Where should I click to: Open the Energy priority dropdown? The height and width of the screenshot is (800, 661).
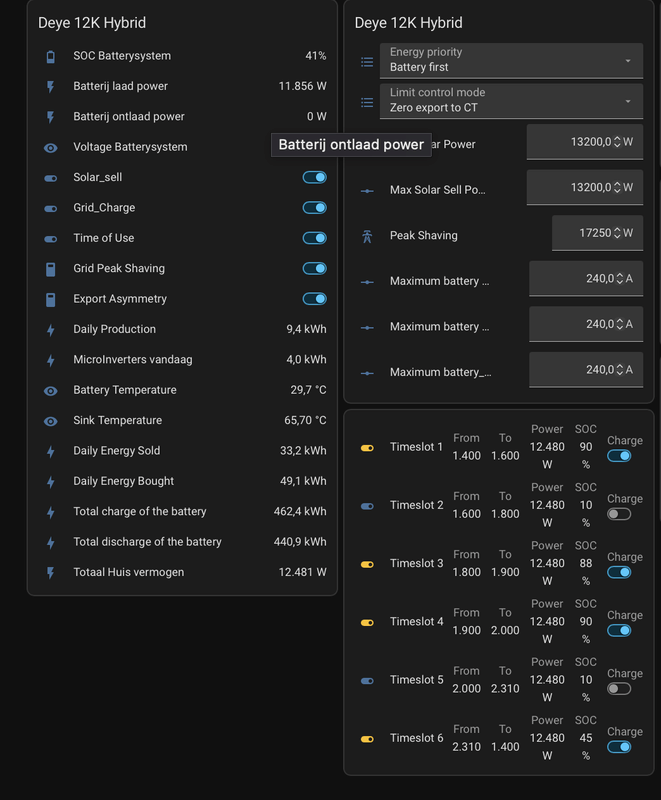coord(511,61)
